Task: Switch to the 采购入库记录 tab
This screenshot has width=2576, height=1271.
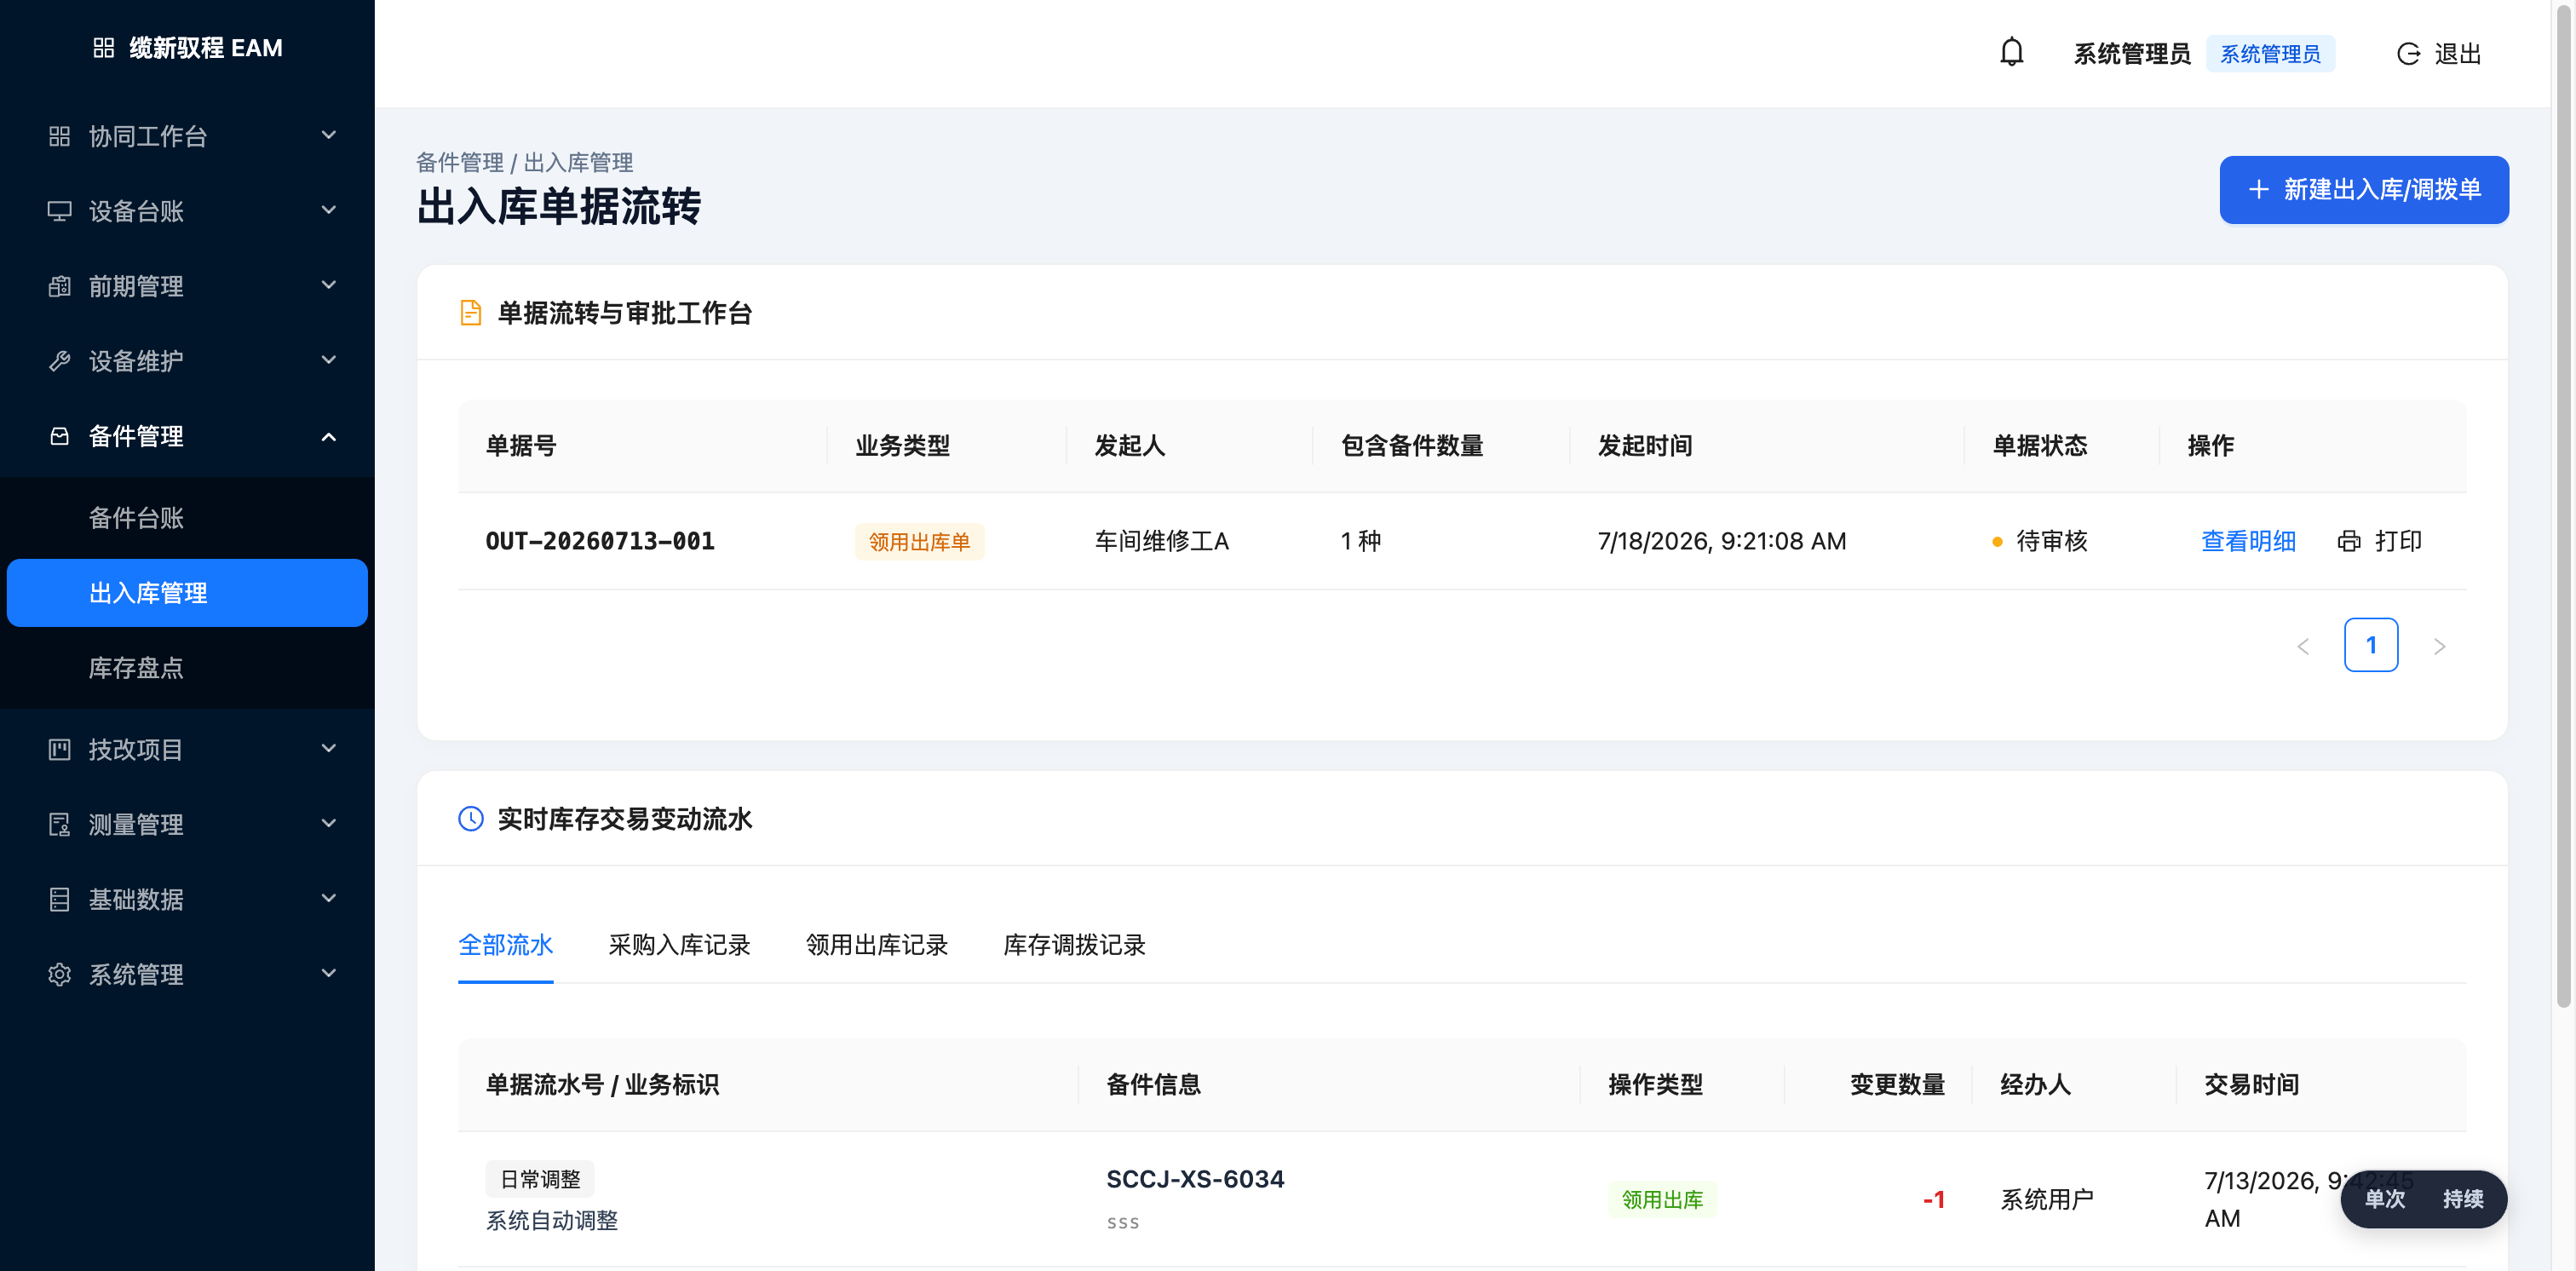Action: click(679, 945)
